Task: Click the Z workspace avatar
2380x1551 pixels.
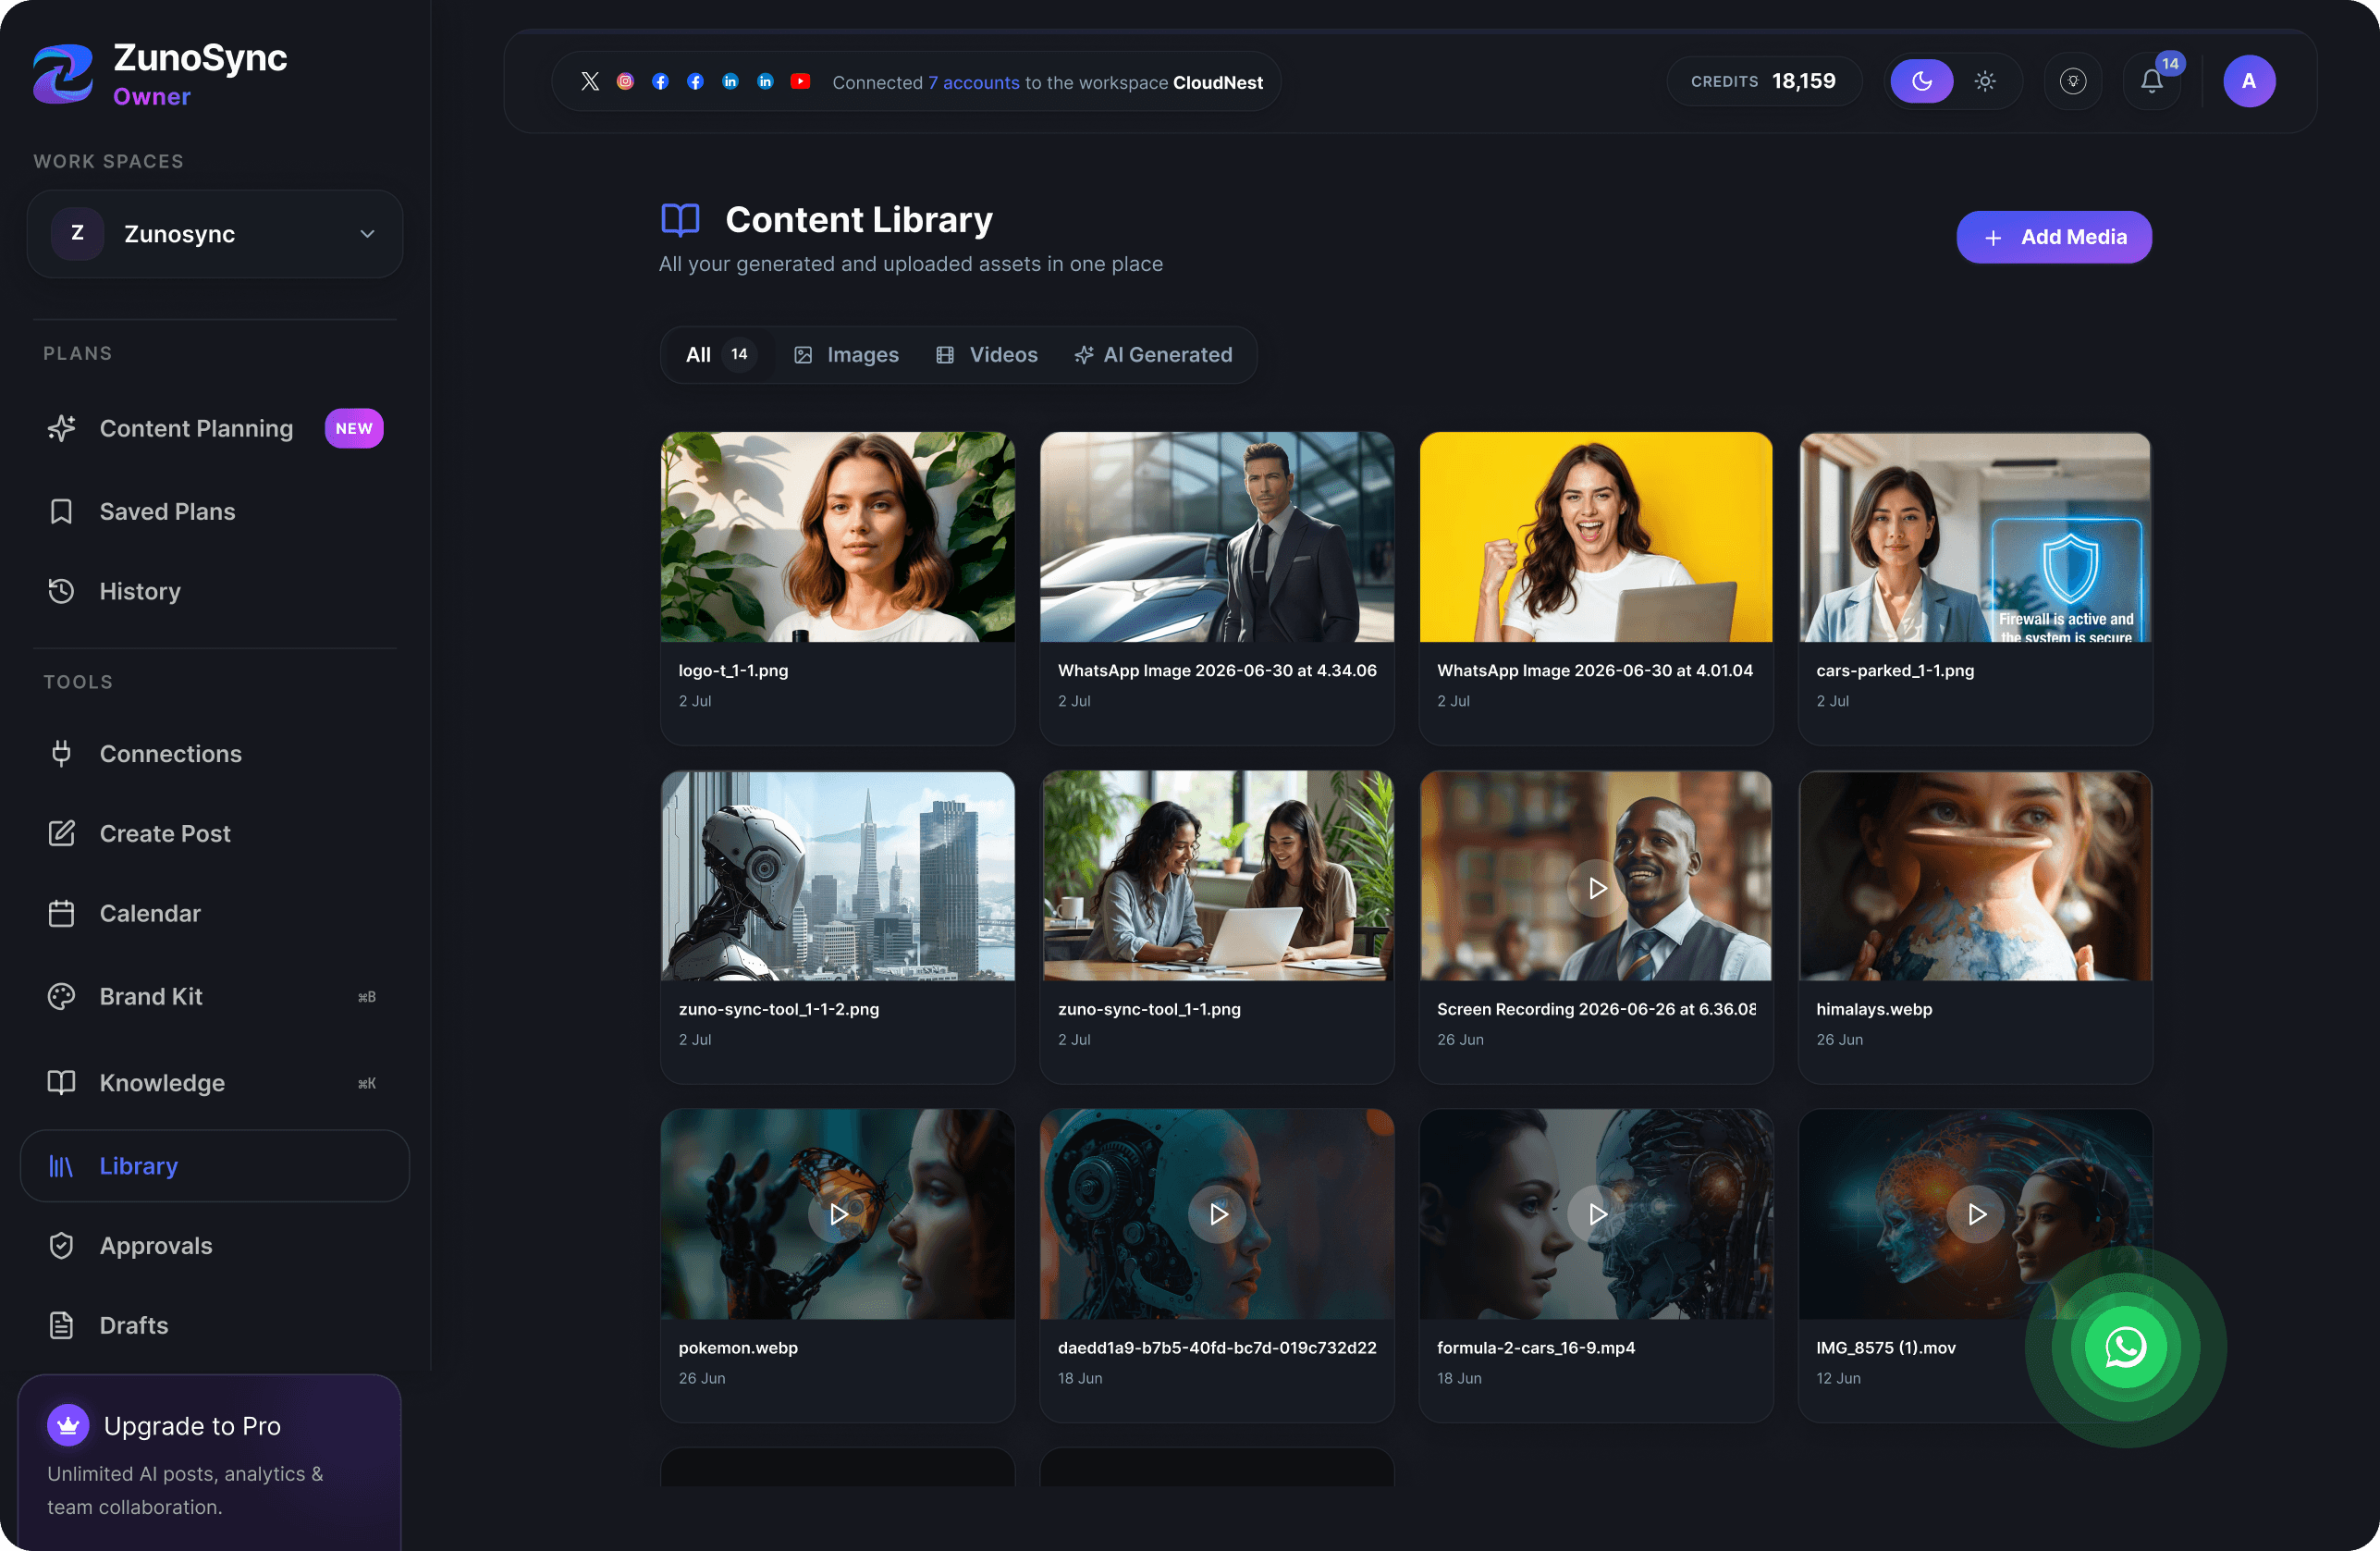Action: click(x=77, y=233)
